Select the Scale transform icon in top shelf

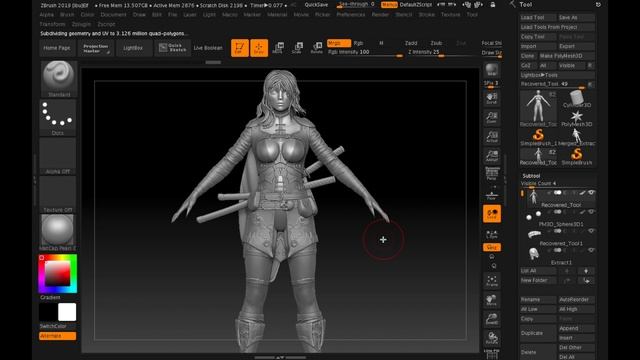click(297, 48)
